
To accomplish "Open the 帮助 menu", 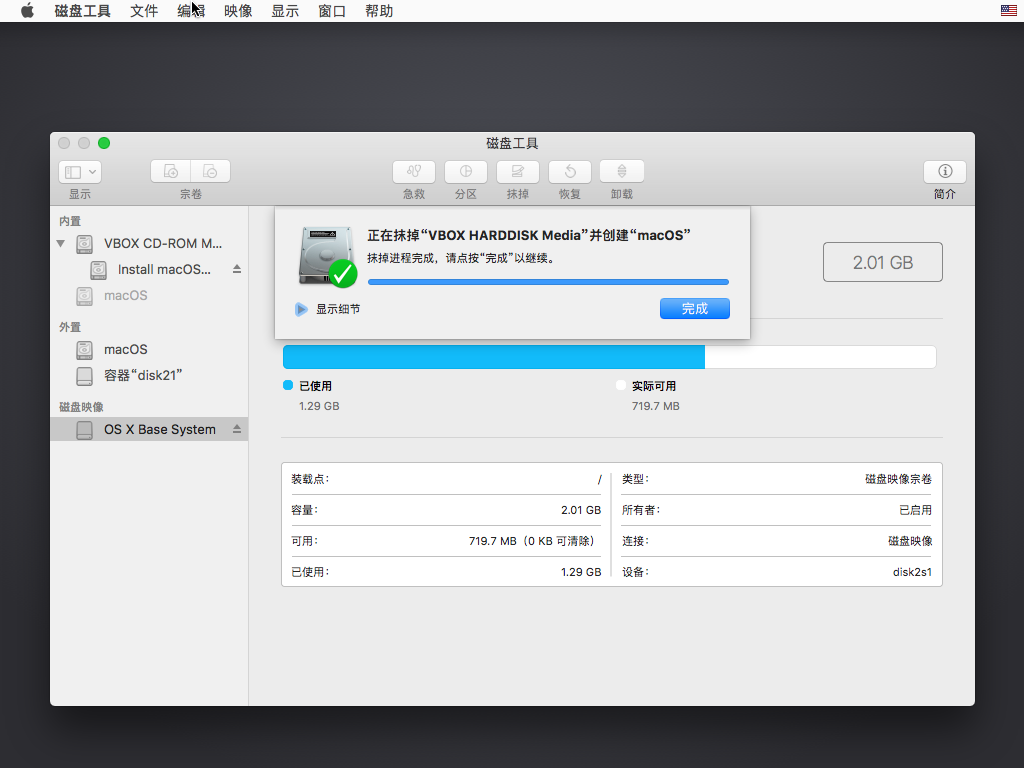I will click(379, 11).
